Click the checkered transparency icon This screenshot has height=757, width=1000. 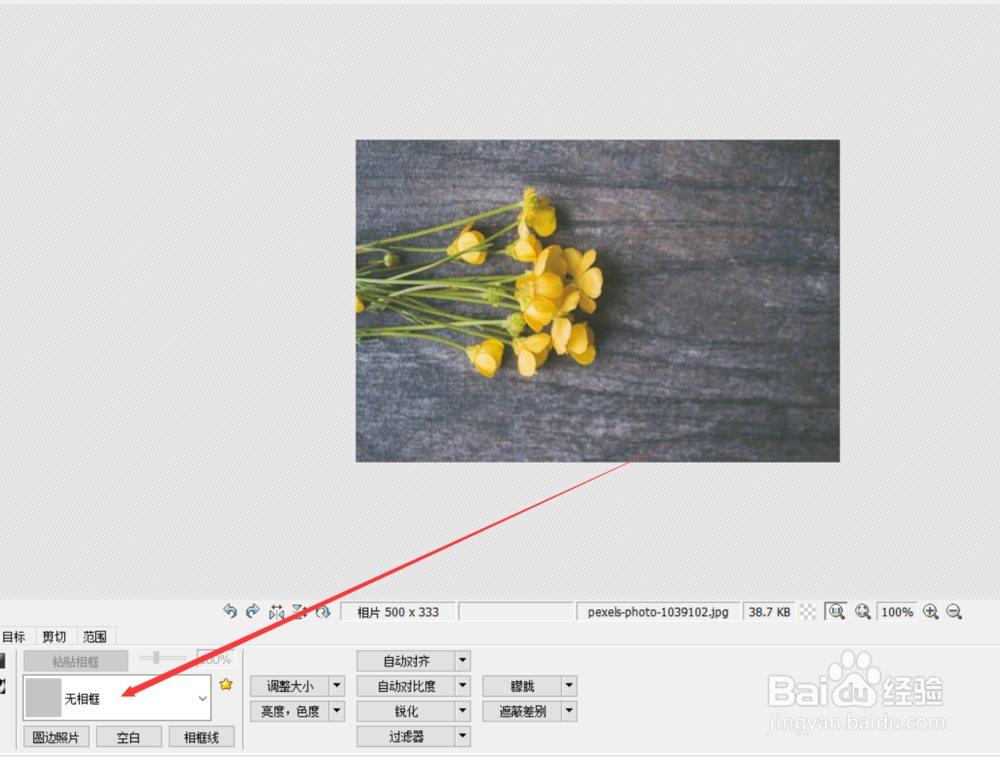pos(808,612)
